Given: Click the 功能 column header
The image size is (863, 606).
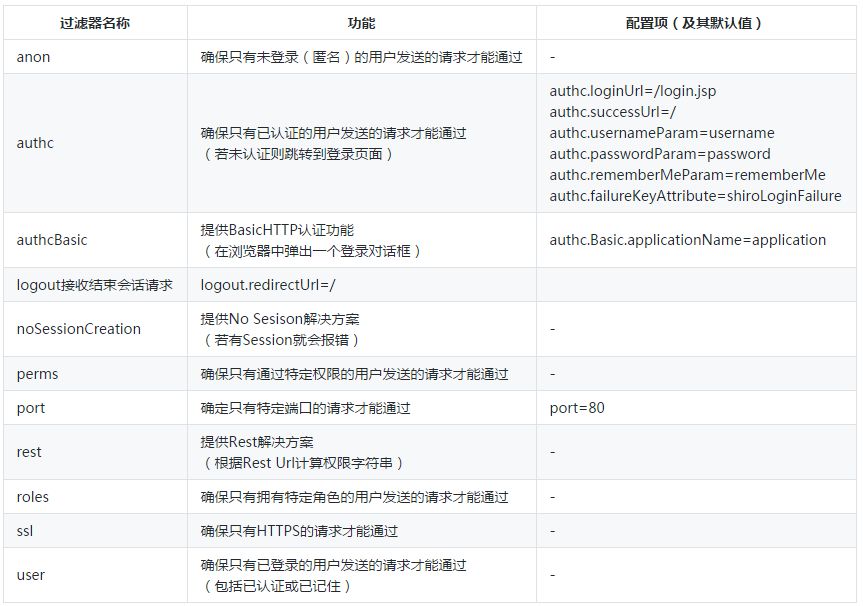Looking at the screenshot, I should (x=362, y=23).
